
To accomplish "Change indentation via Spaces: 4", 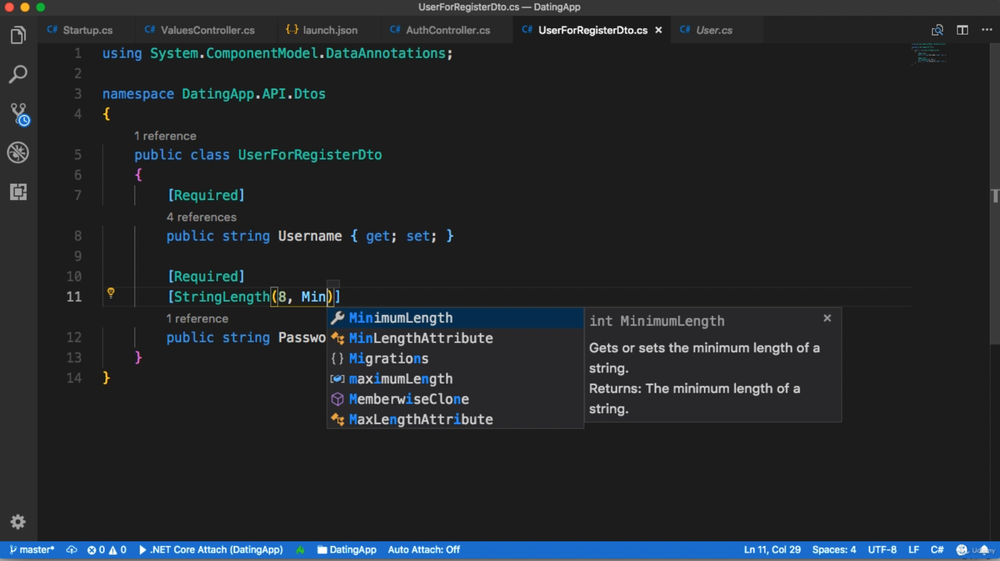I will tap(834, 550).
